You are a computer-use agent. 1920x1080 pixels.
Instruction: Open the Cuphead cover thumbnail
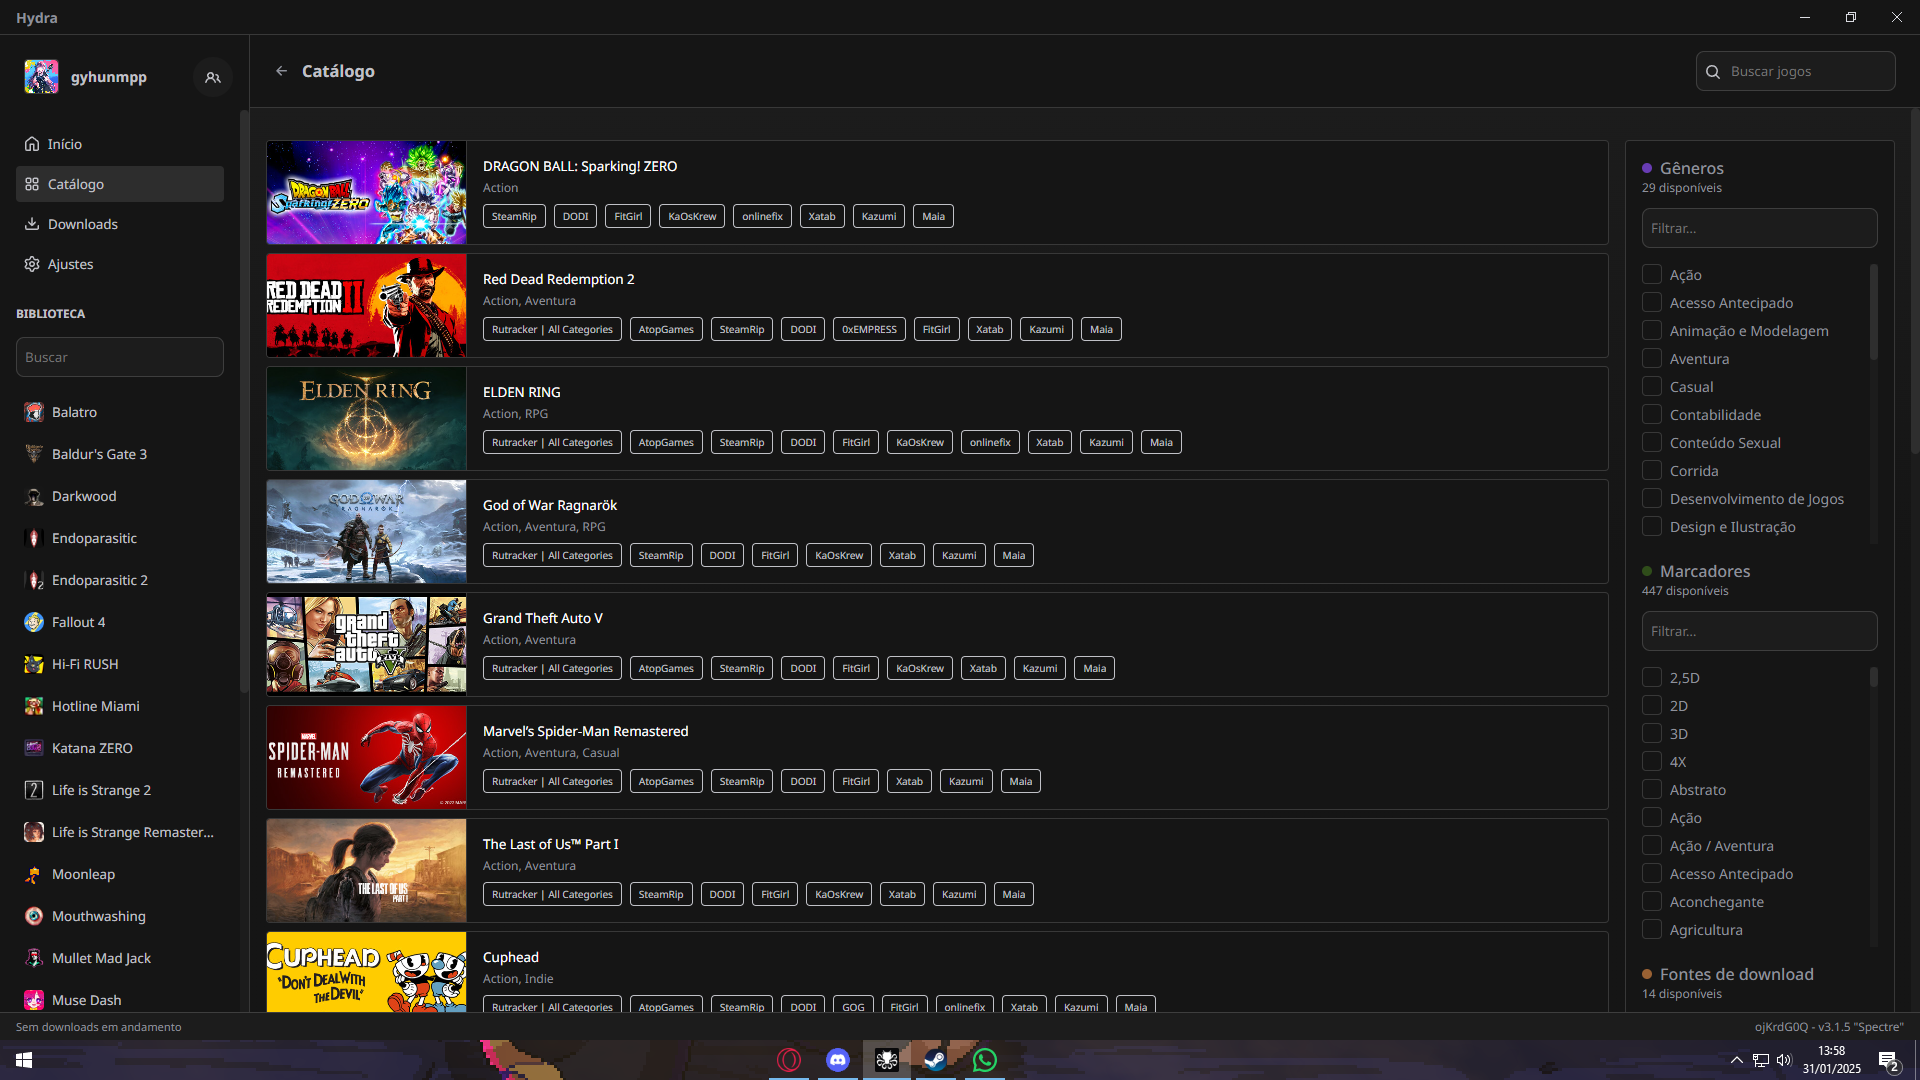tap(366, 972)
